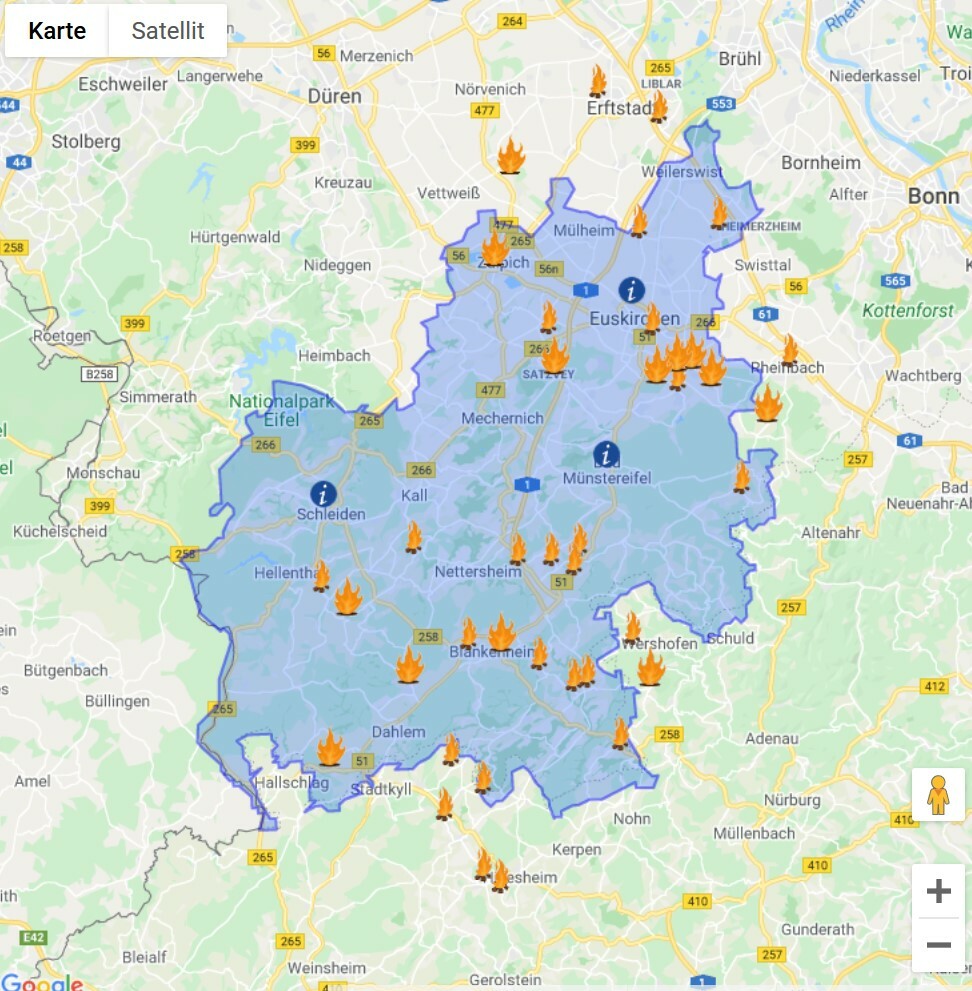The image size is (972, 991).
Task: Click the Street View pegman icon
Action: (938, 795)
